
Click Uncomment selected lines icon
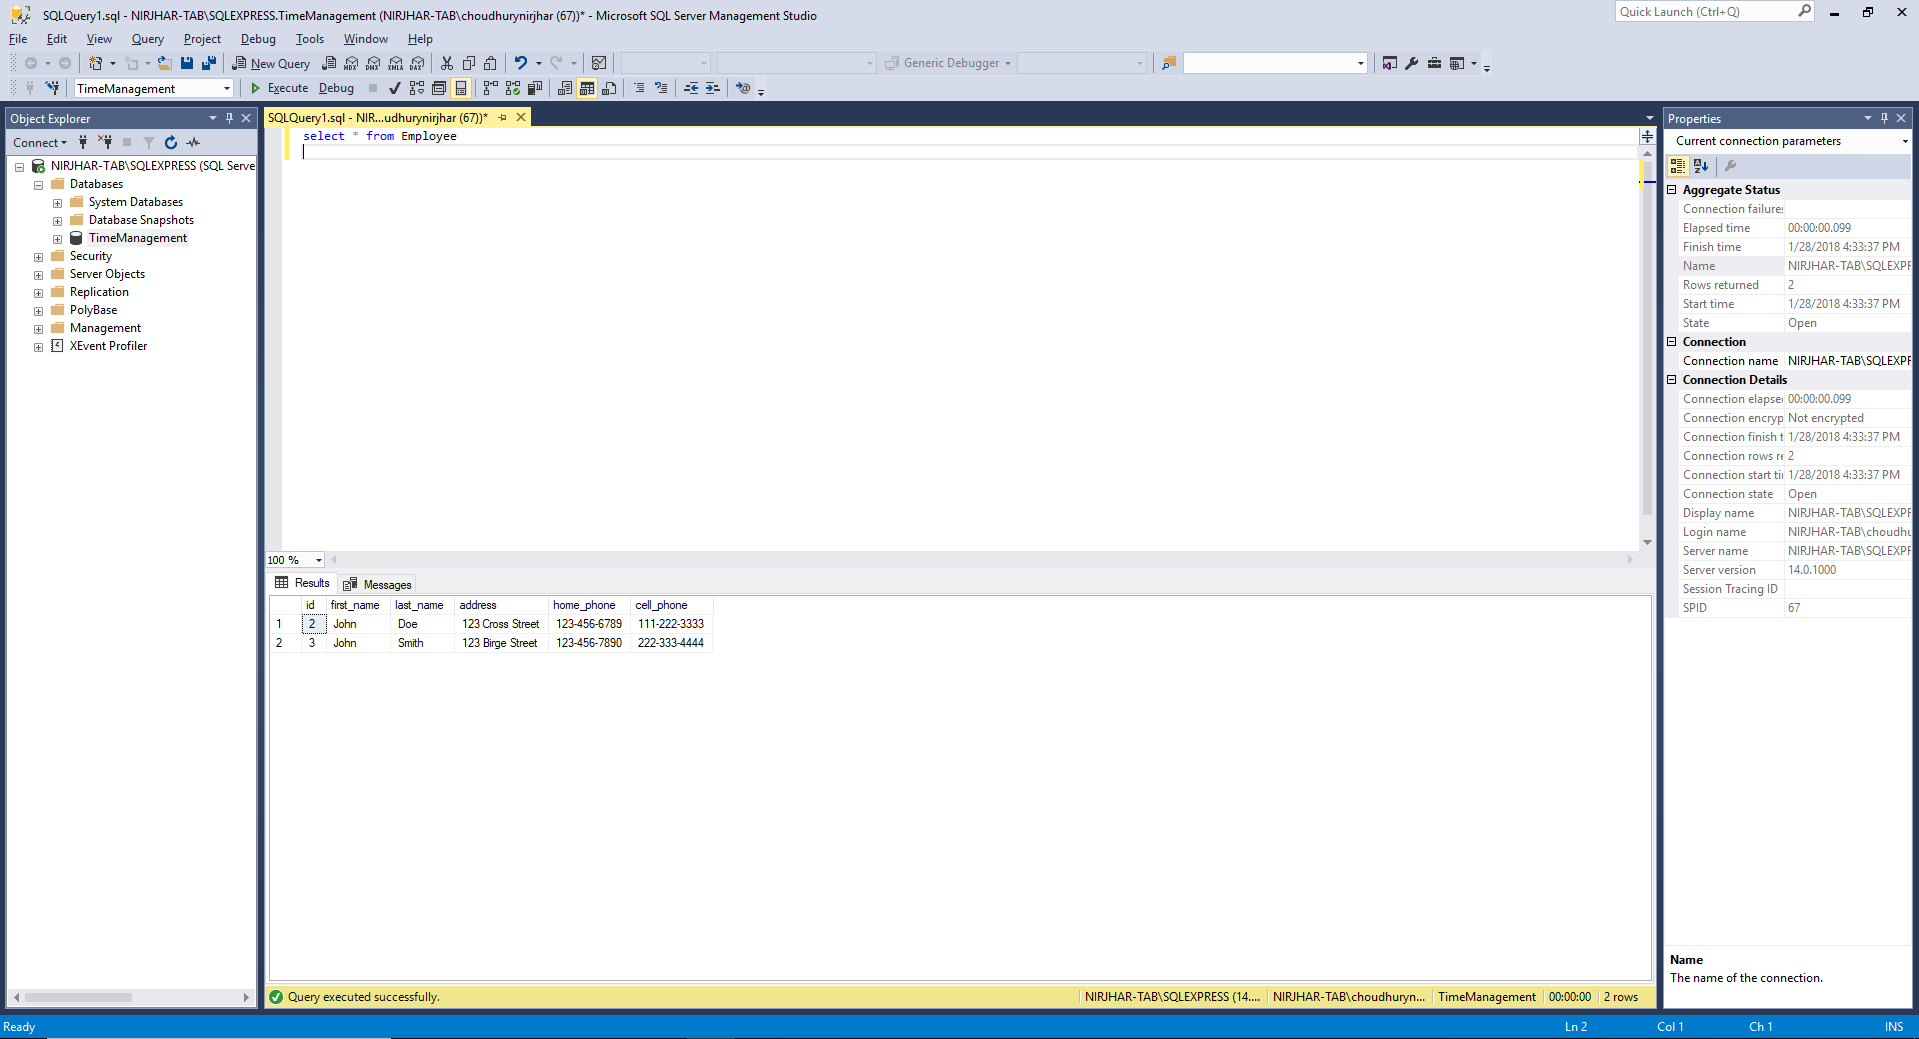(661, 88)
